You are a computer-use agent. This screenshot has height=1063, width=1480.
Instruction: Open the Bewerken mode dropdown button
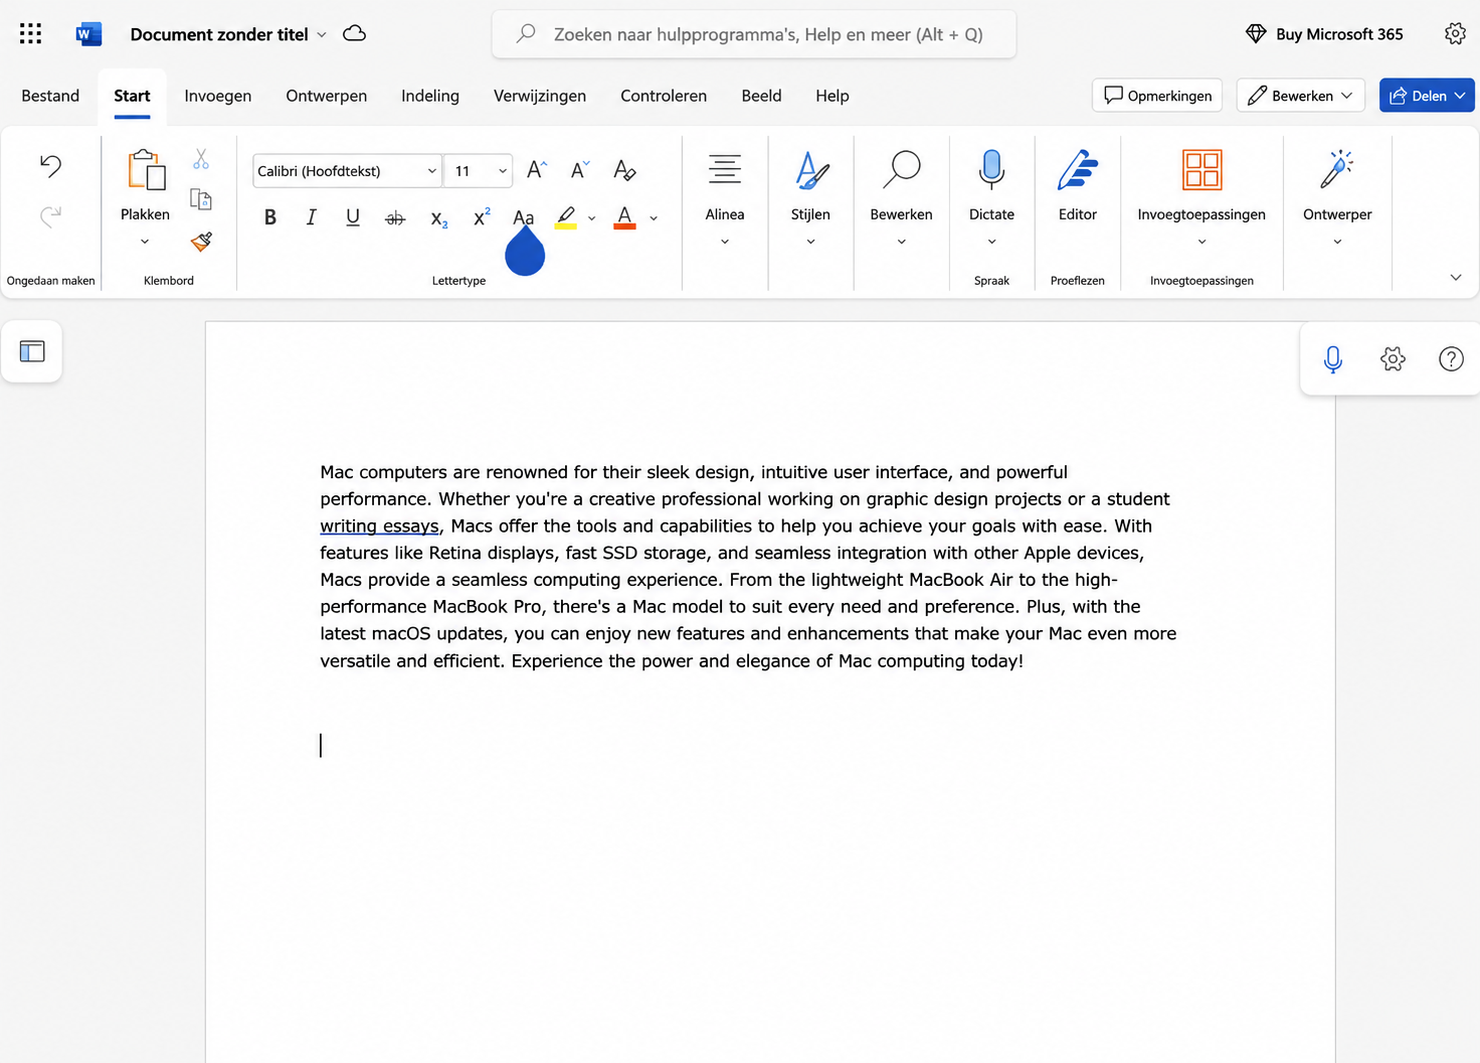point(1301,95)
